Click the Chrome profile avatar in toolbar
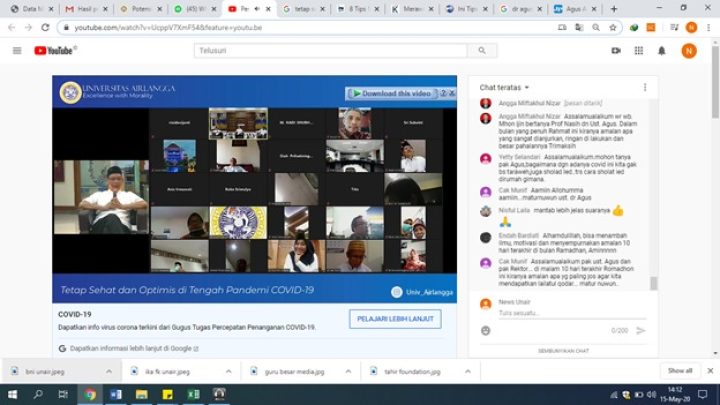The height and width of the screenshot is (405, 720). click(692, 28)
